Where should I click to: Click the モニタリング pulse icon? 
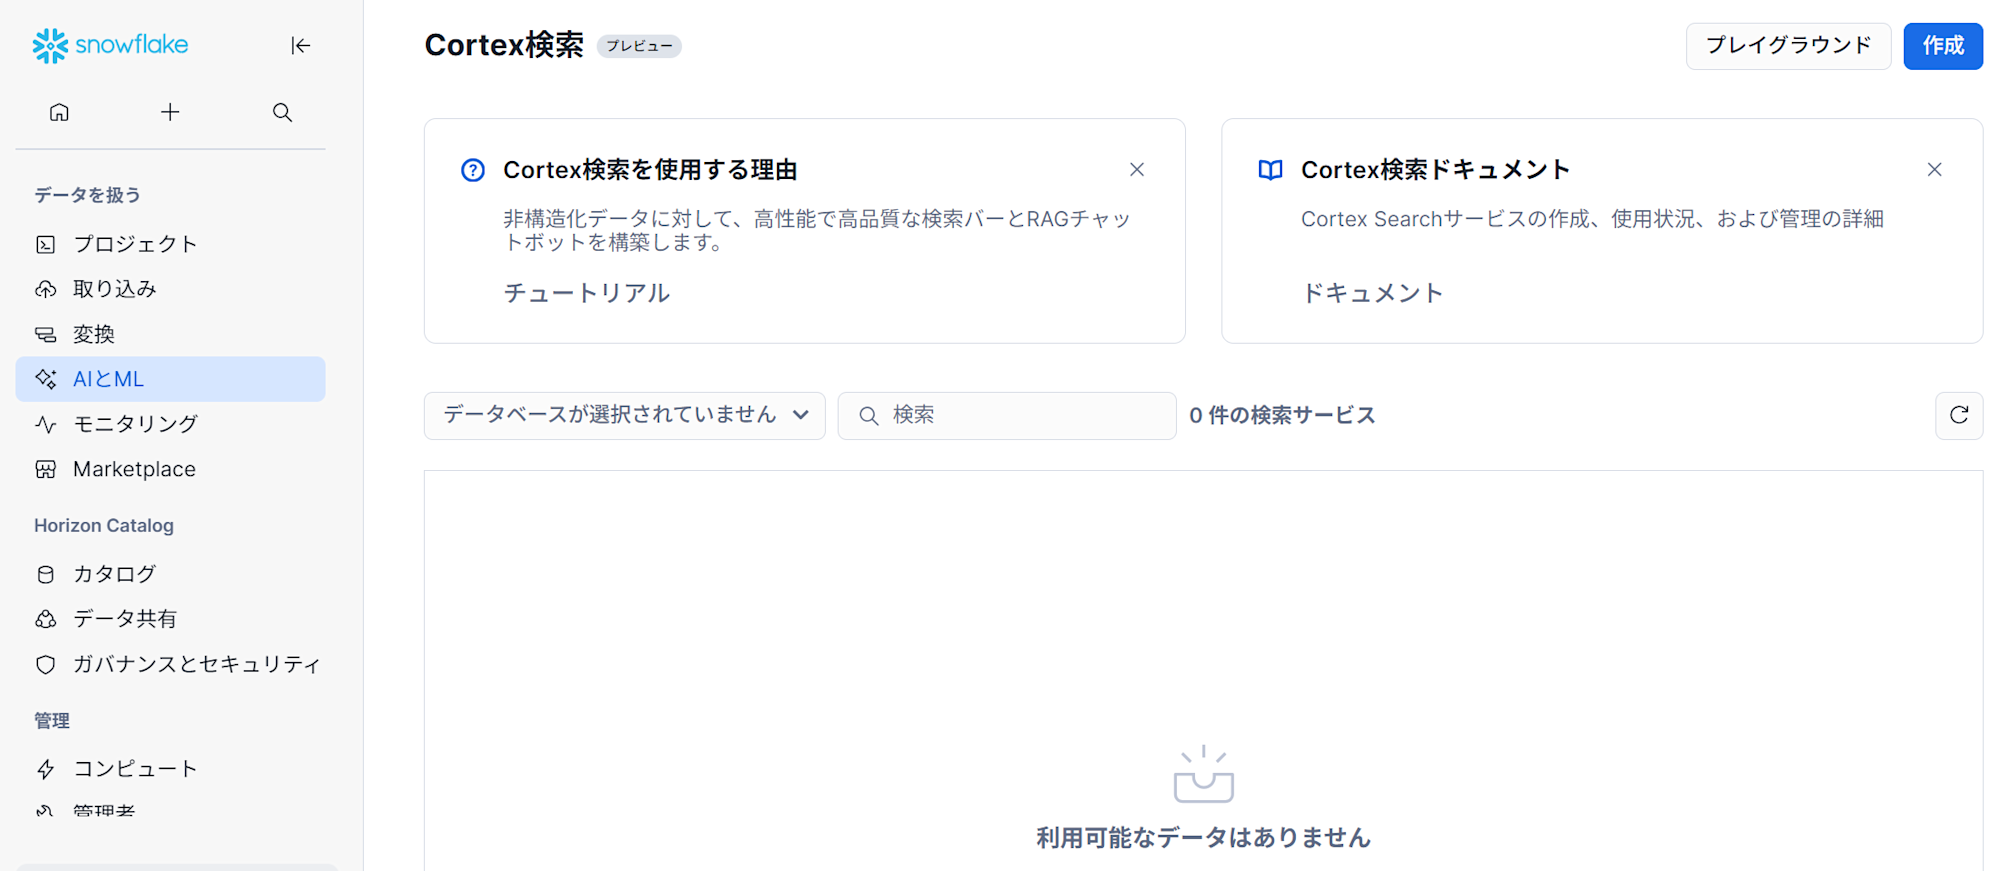coord(45,424)
